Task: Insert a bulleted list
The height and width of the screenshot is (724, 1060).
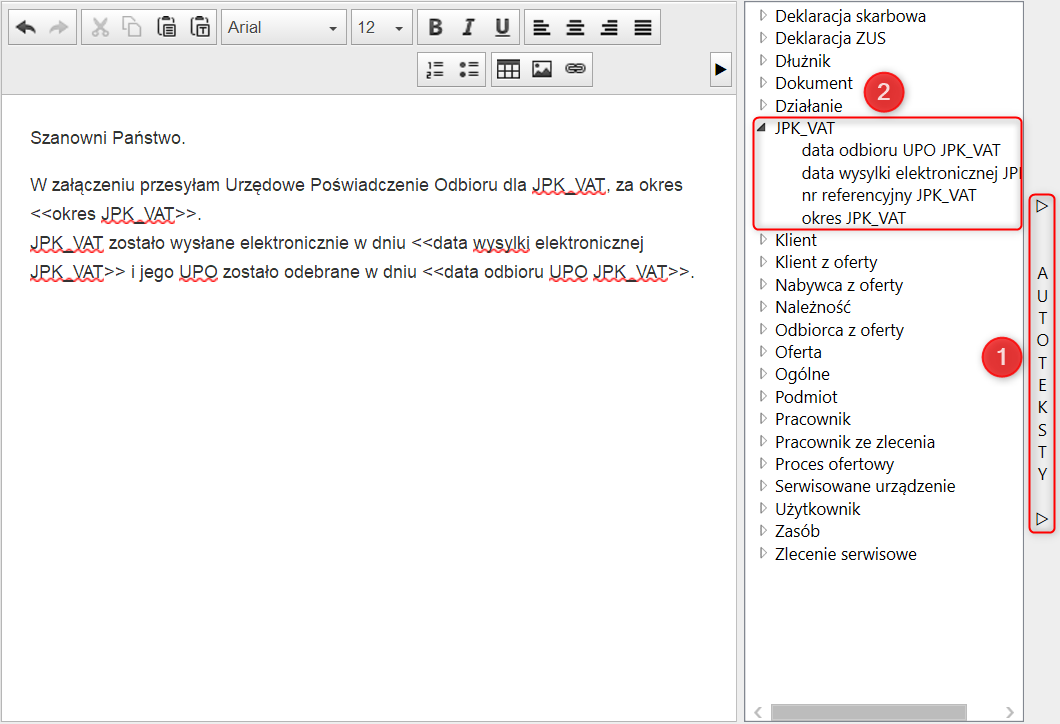Action: [468, 69]
